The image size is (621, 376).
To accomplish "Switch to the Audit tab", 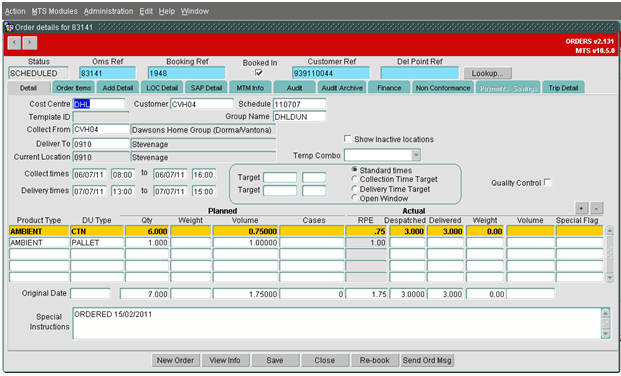I will tap(295, 88).
